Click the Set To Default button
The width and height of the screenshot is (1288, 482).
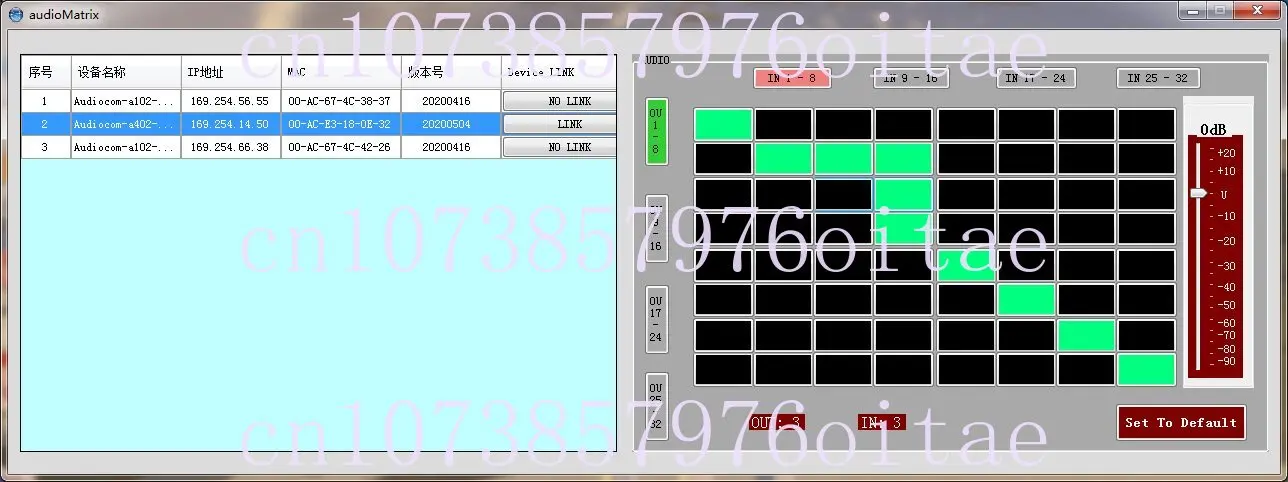(x=1181, y=422)
